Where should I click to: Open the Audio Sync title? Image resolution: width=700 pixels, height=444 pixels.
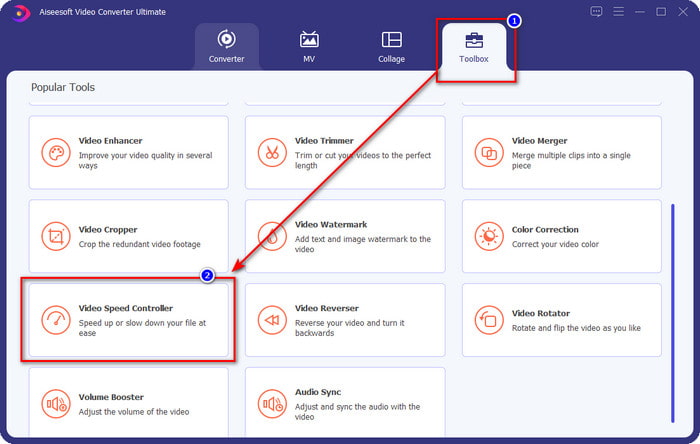(318, 392)
